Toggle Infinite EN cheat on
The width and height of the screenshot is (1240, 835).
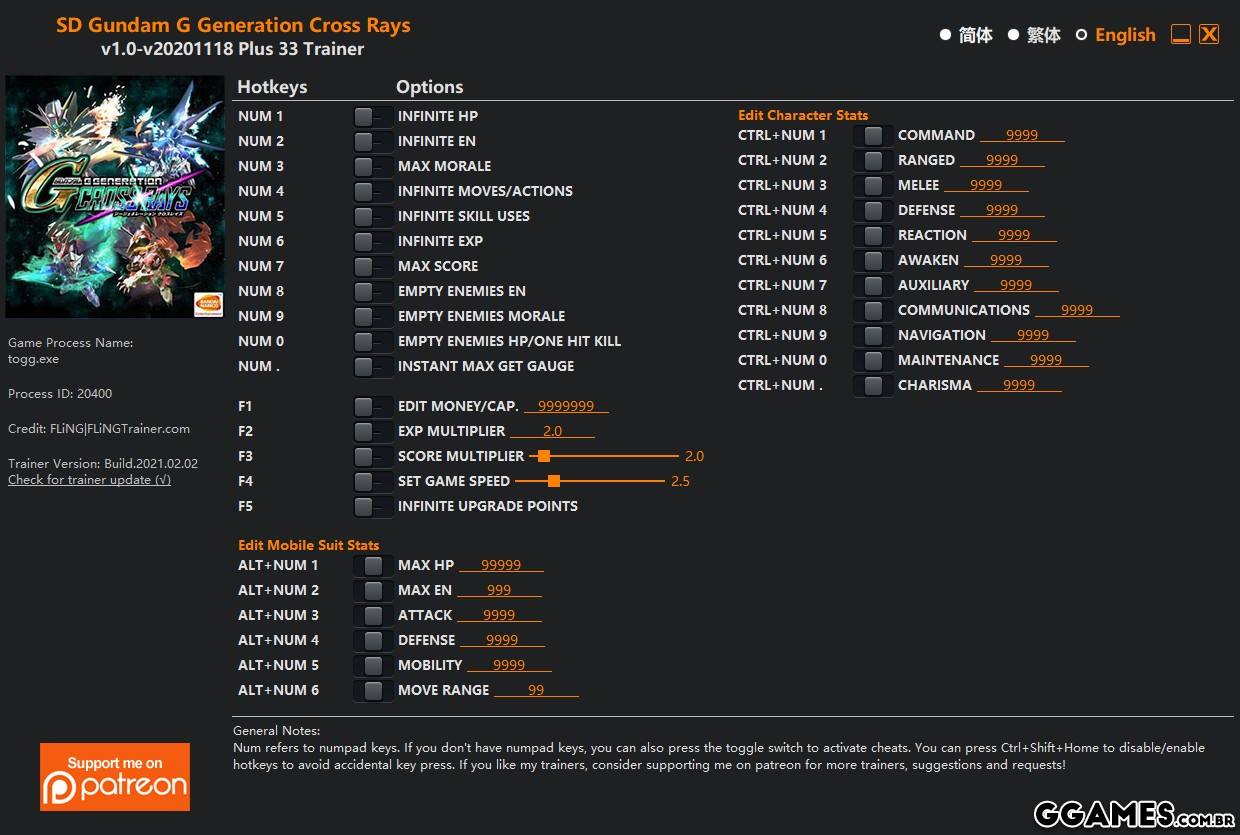click(372, 141)
